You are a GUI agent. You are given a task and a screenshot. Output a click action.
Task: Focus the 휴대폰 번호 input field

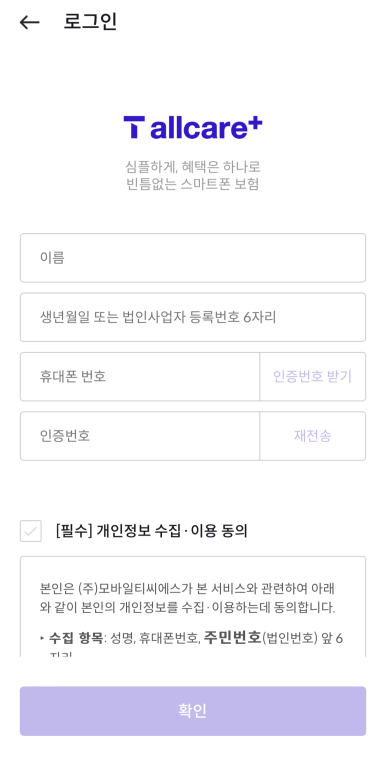click(x=140, y=377)
